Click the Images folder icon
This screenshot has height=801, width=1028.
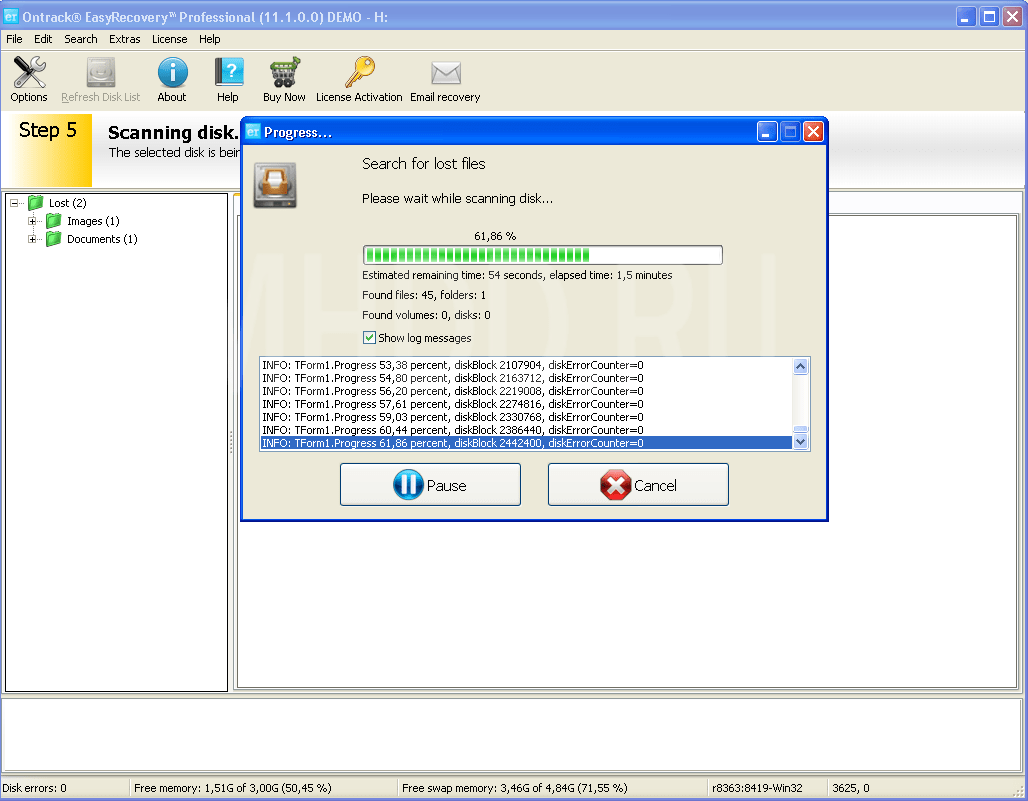tap(54, 221)
